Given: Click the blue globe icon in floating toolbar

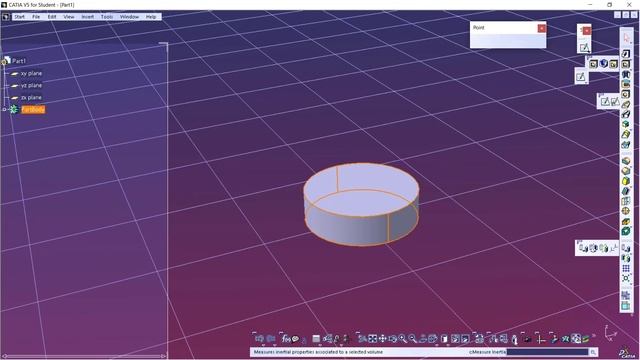Looking at the screenshot, I should (604, 64).
